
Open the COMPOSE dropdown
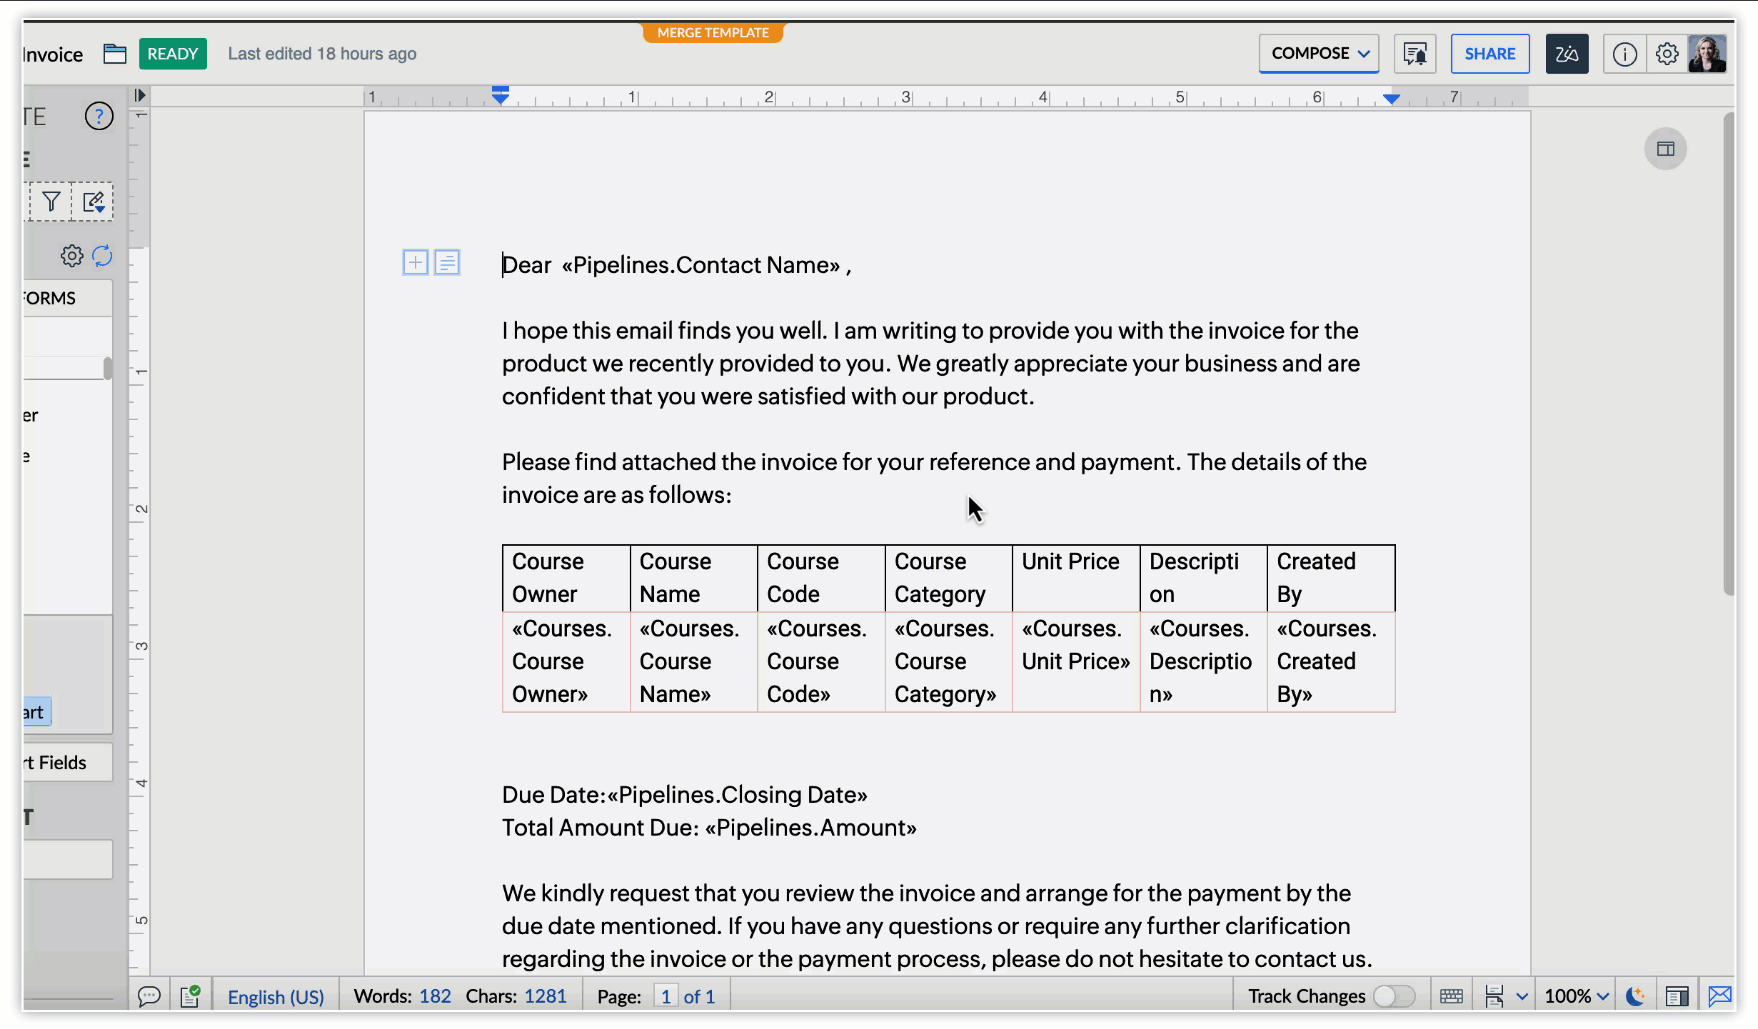coord(1319,54)
